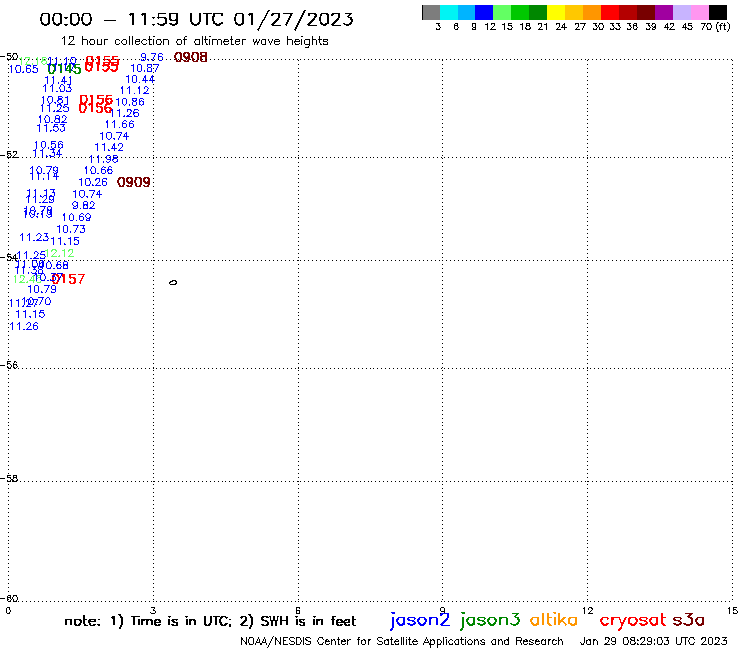Click the green 12.12 wave height value
This screenshot has height=650, width=740.
coord(59,253)
